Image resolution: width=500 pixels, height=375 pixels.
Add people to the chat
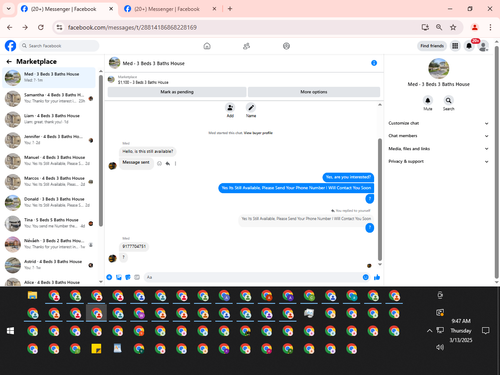pyautogui.click(x=230, y=108)
